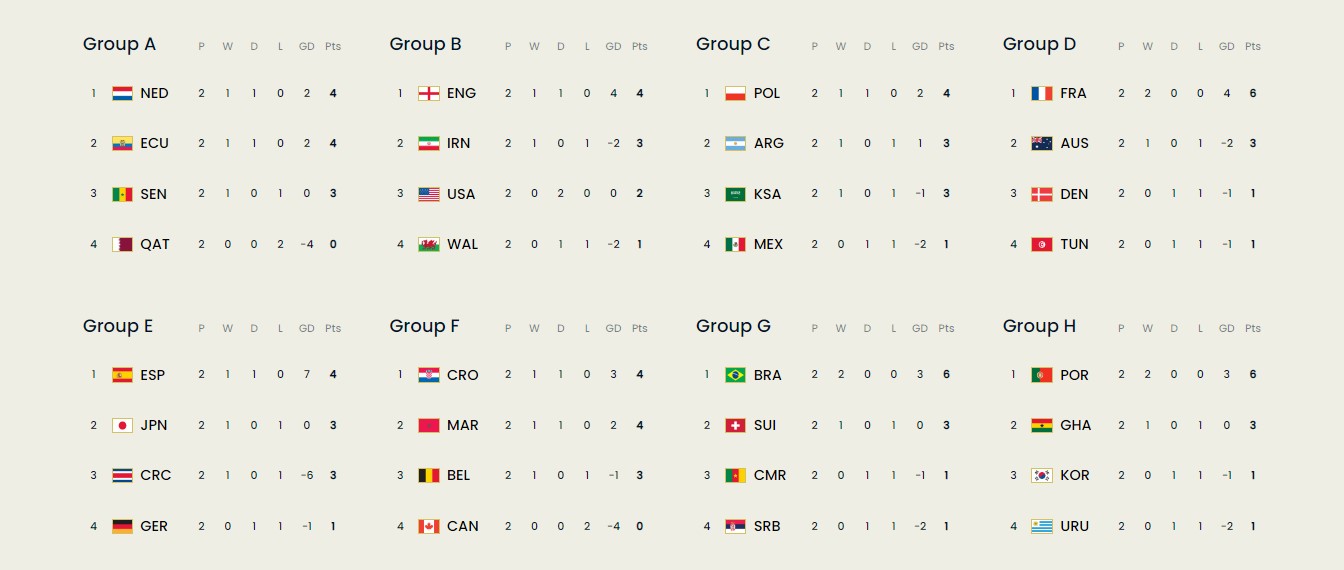Click the Netherlands flag icon
The image size is (1344, 570).
pyautogui.click(x=122, y=93)
